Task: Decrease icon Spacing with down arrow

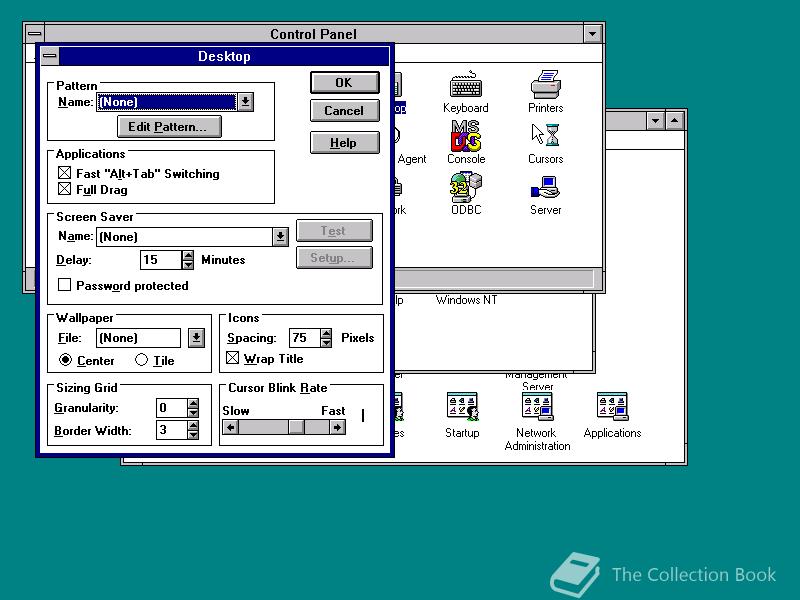Action: (326, 342)
